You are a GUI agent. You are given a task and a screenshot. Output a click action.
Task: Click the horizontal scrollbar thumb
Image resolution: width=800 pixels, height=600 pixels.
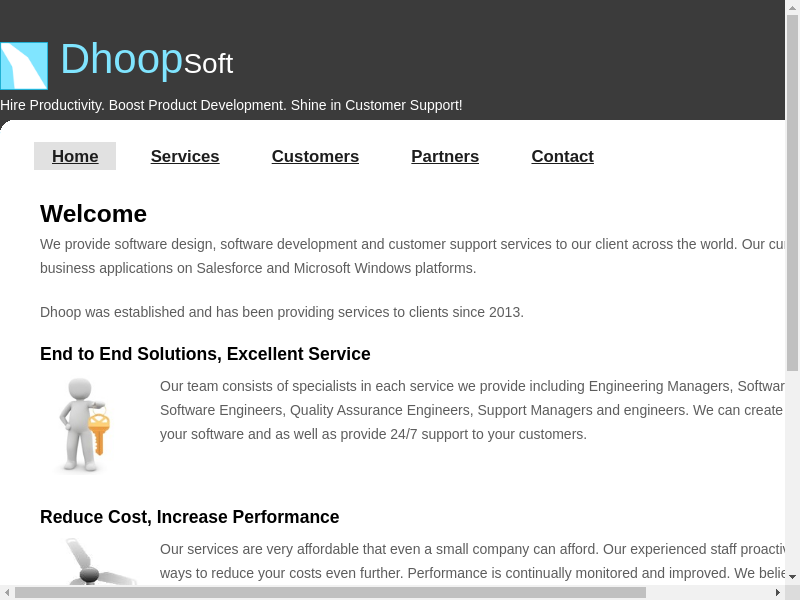(x=330, y=592)
